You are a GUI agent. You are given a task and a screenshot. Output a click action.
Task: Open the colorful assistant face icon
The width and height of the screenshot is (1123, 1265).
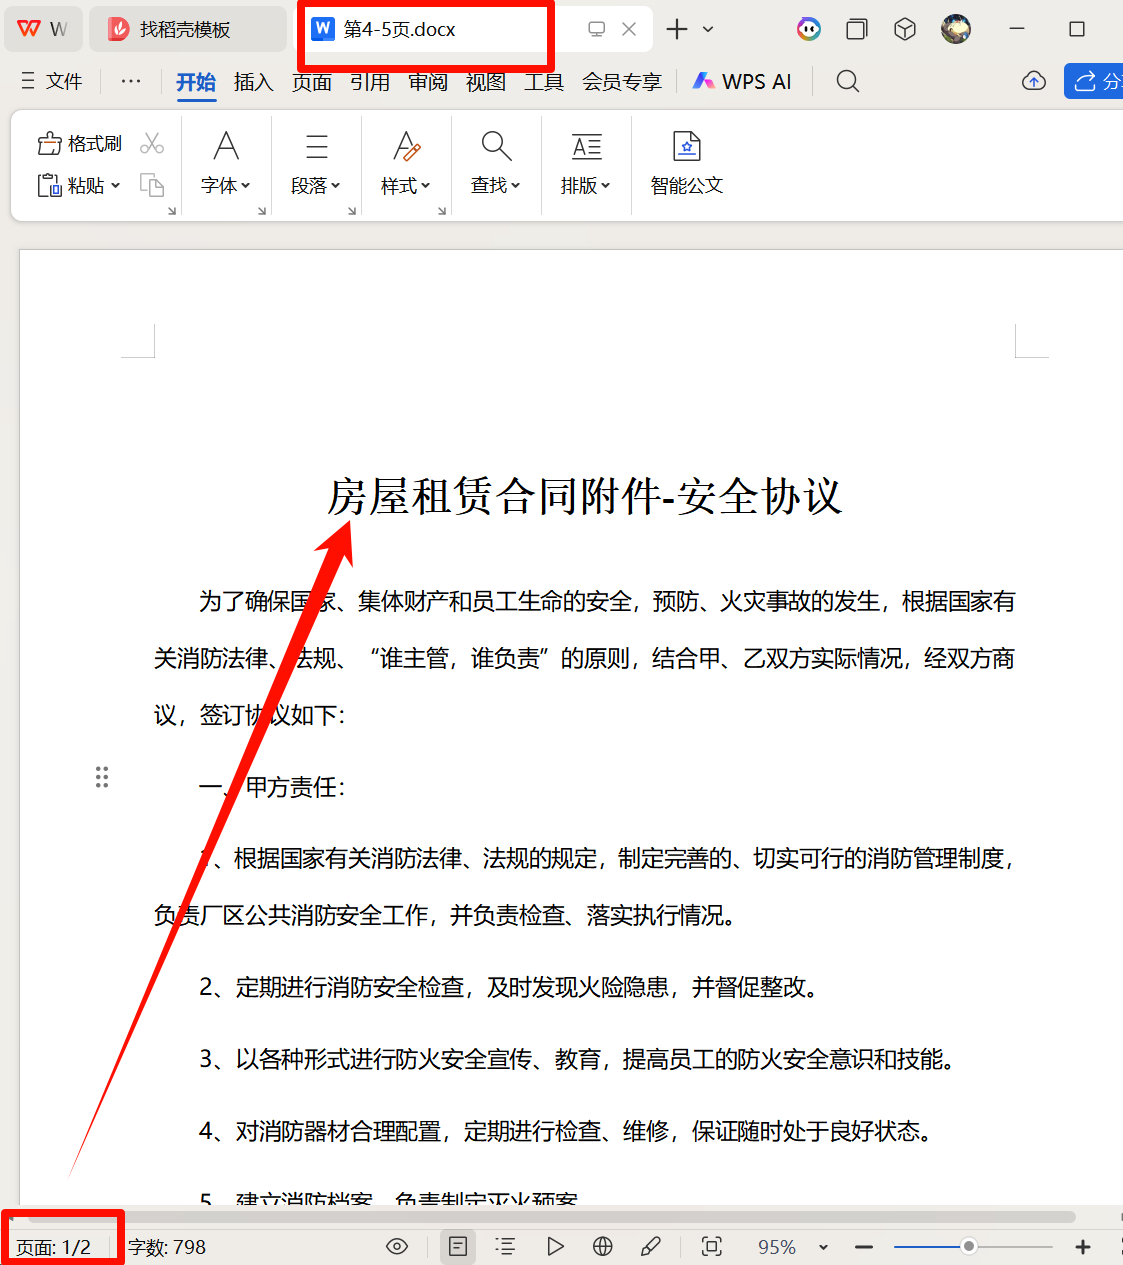[x=809, y=29]
